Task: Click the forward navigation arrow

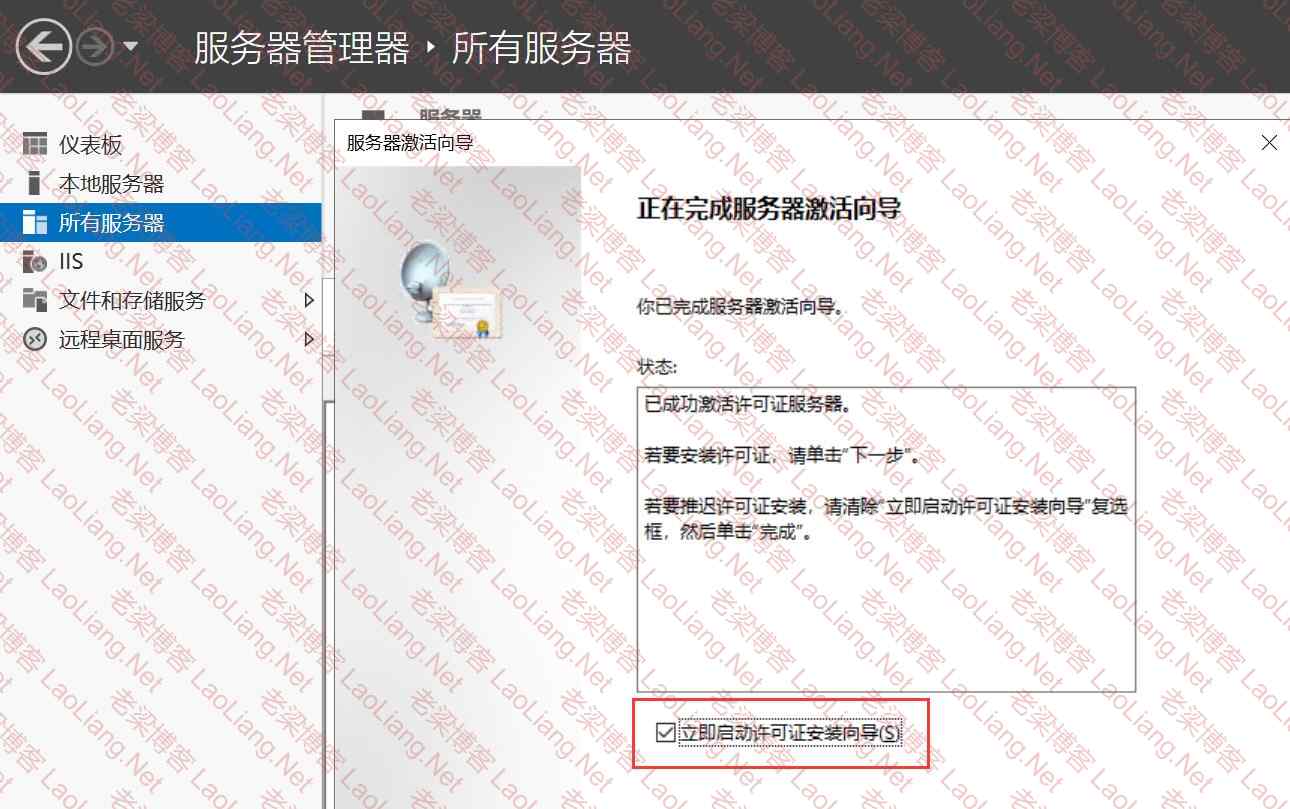Action: [x=94, y=47]
